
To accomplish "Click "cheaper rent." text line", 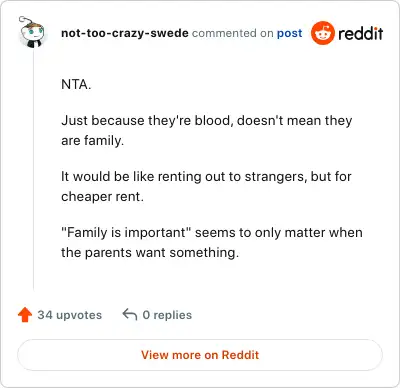I will [x=102, y=197].
